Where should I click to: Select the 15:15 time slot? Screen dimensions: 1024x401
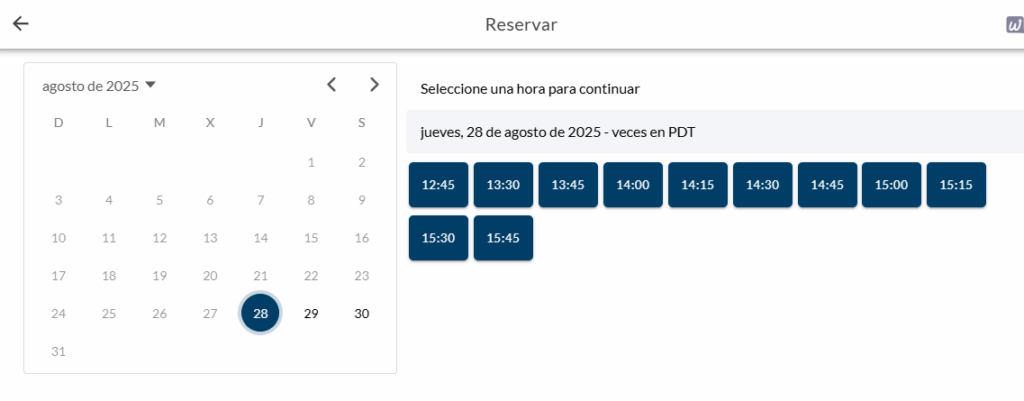956,185
